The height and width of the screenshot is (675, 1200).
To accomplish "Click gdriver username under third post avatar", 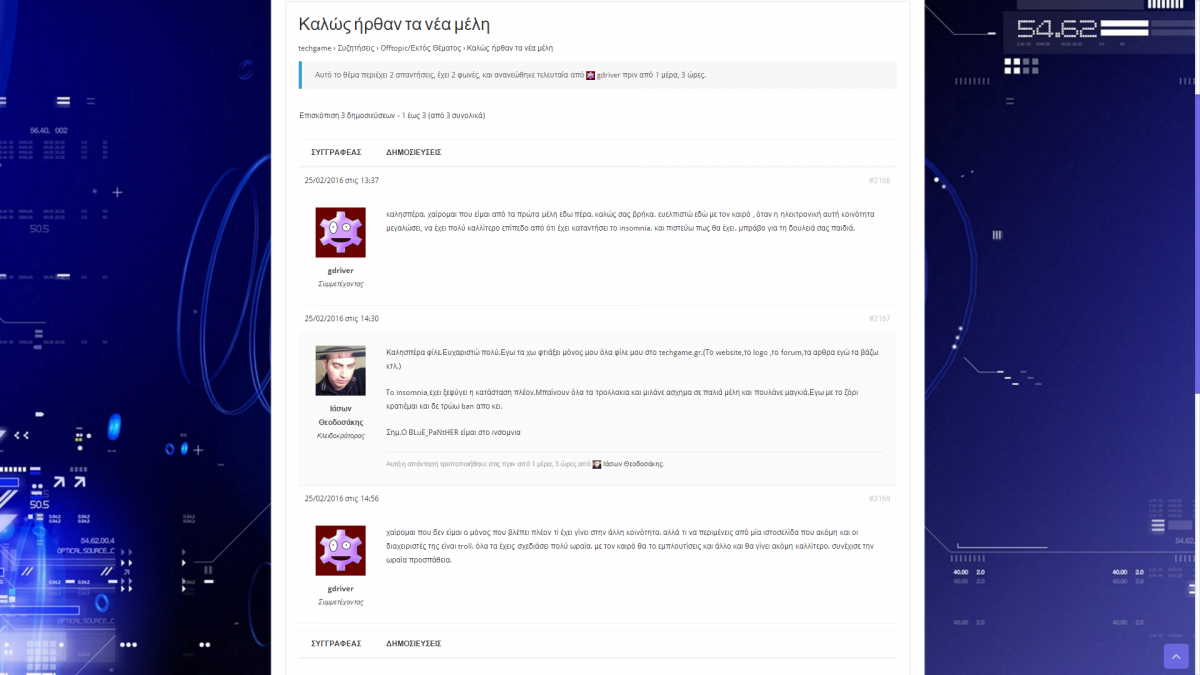I will tap(340, 589).
